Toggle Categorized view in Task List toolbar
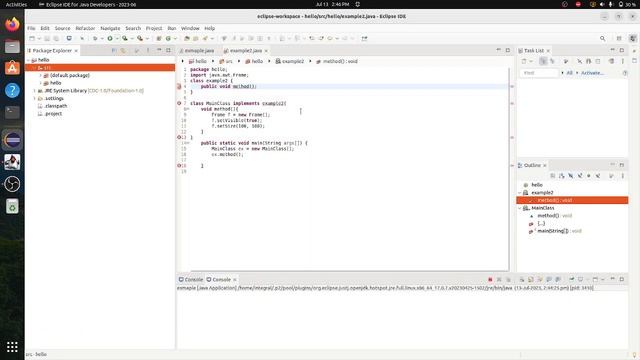This screenshot has height=360, width=640. pos(543,61)
